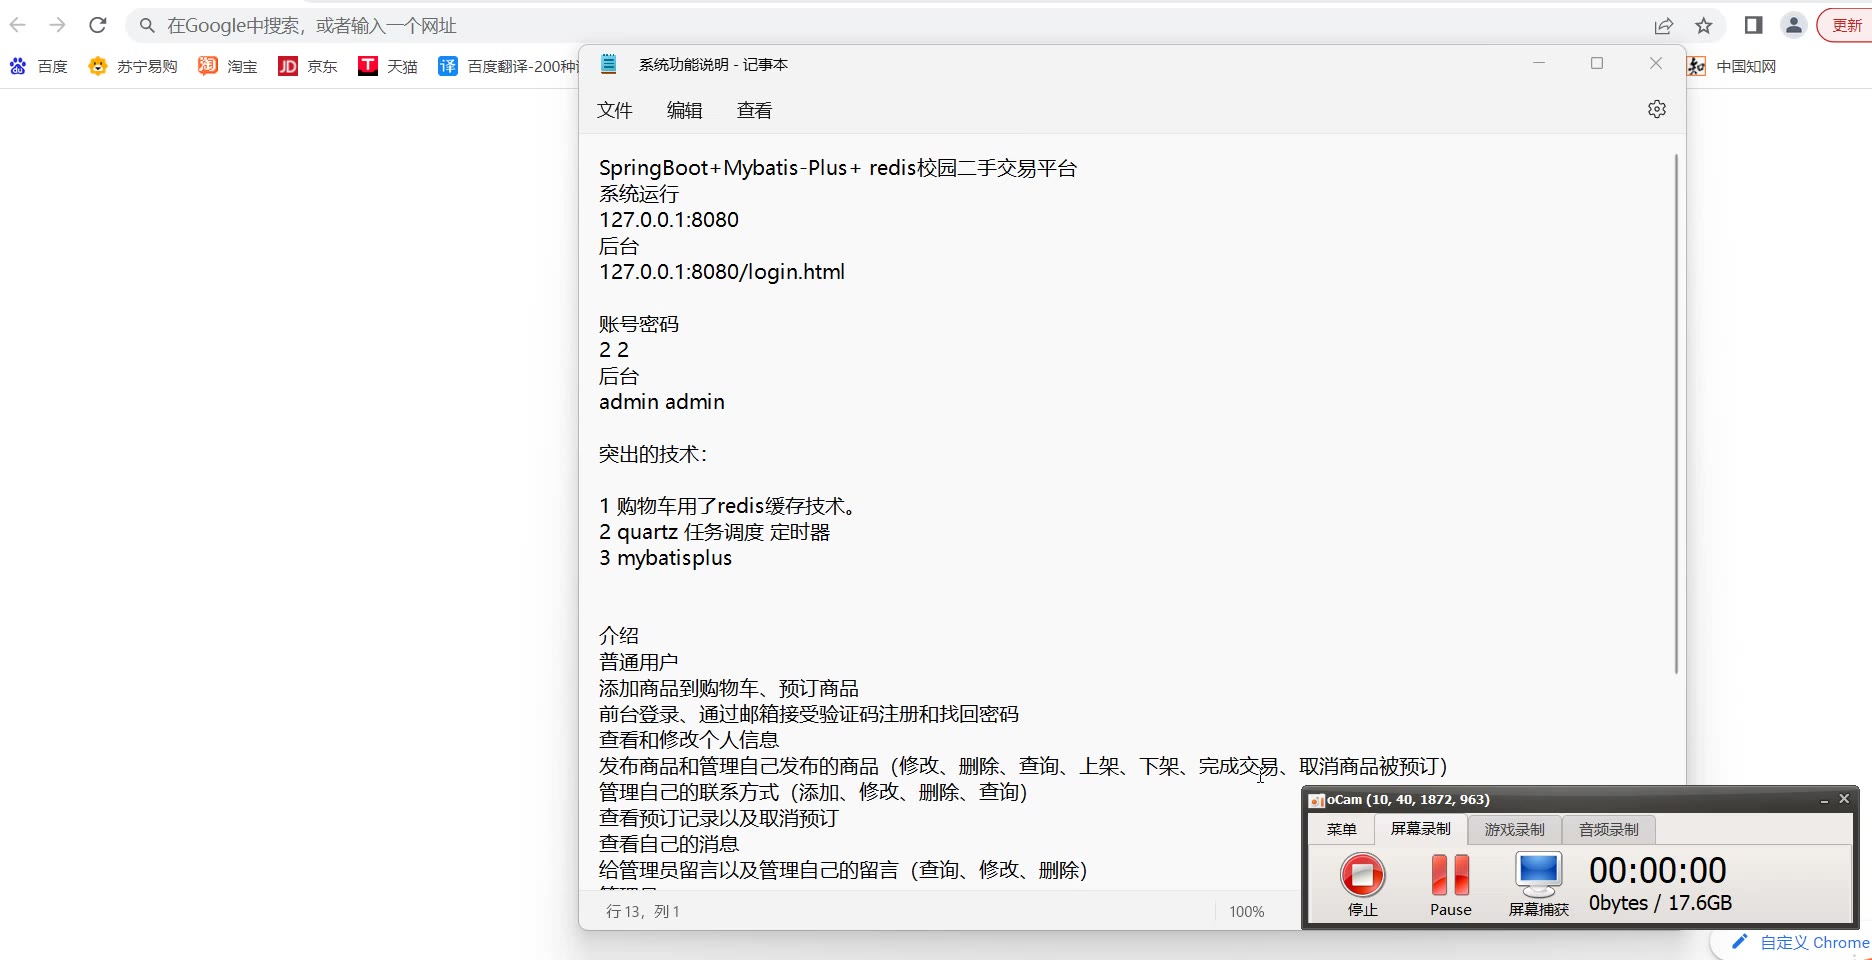Screen dimensions: 1872x960
Task: Click the SpringBoot+Mybatis-Plus title line
Action: click(x=838, y=168)
